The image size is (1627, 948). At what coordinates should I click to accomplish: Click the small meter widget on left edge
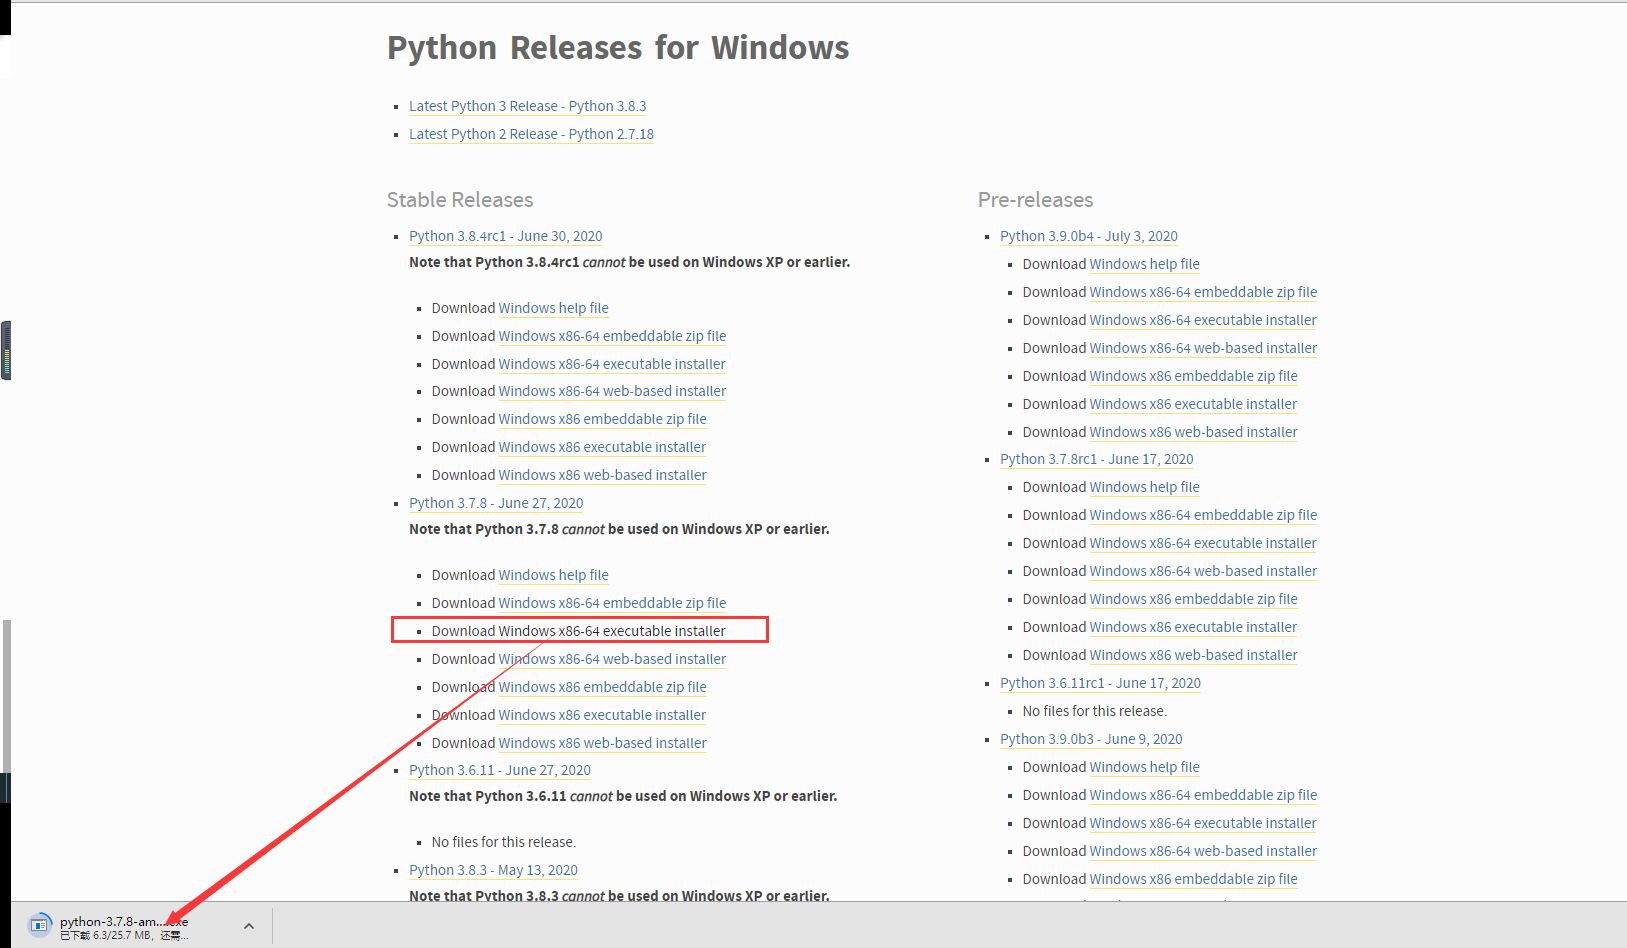(6, 350)
